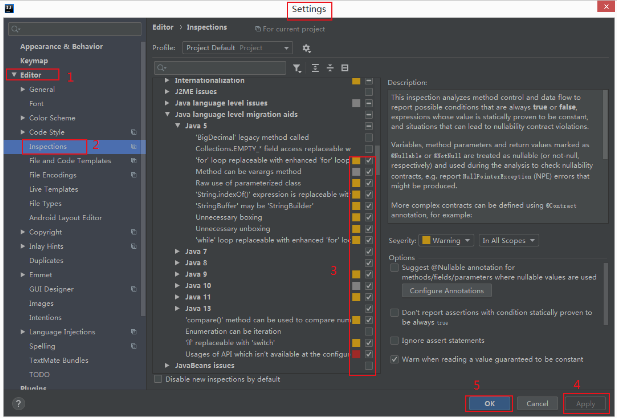This screenshot has height=418, width=617.
Task: Open the Intentions settings page
Action: click(45, 317)
